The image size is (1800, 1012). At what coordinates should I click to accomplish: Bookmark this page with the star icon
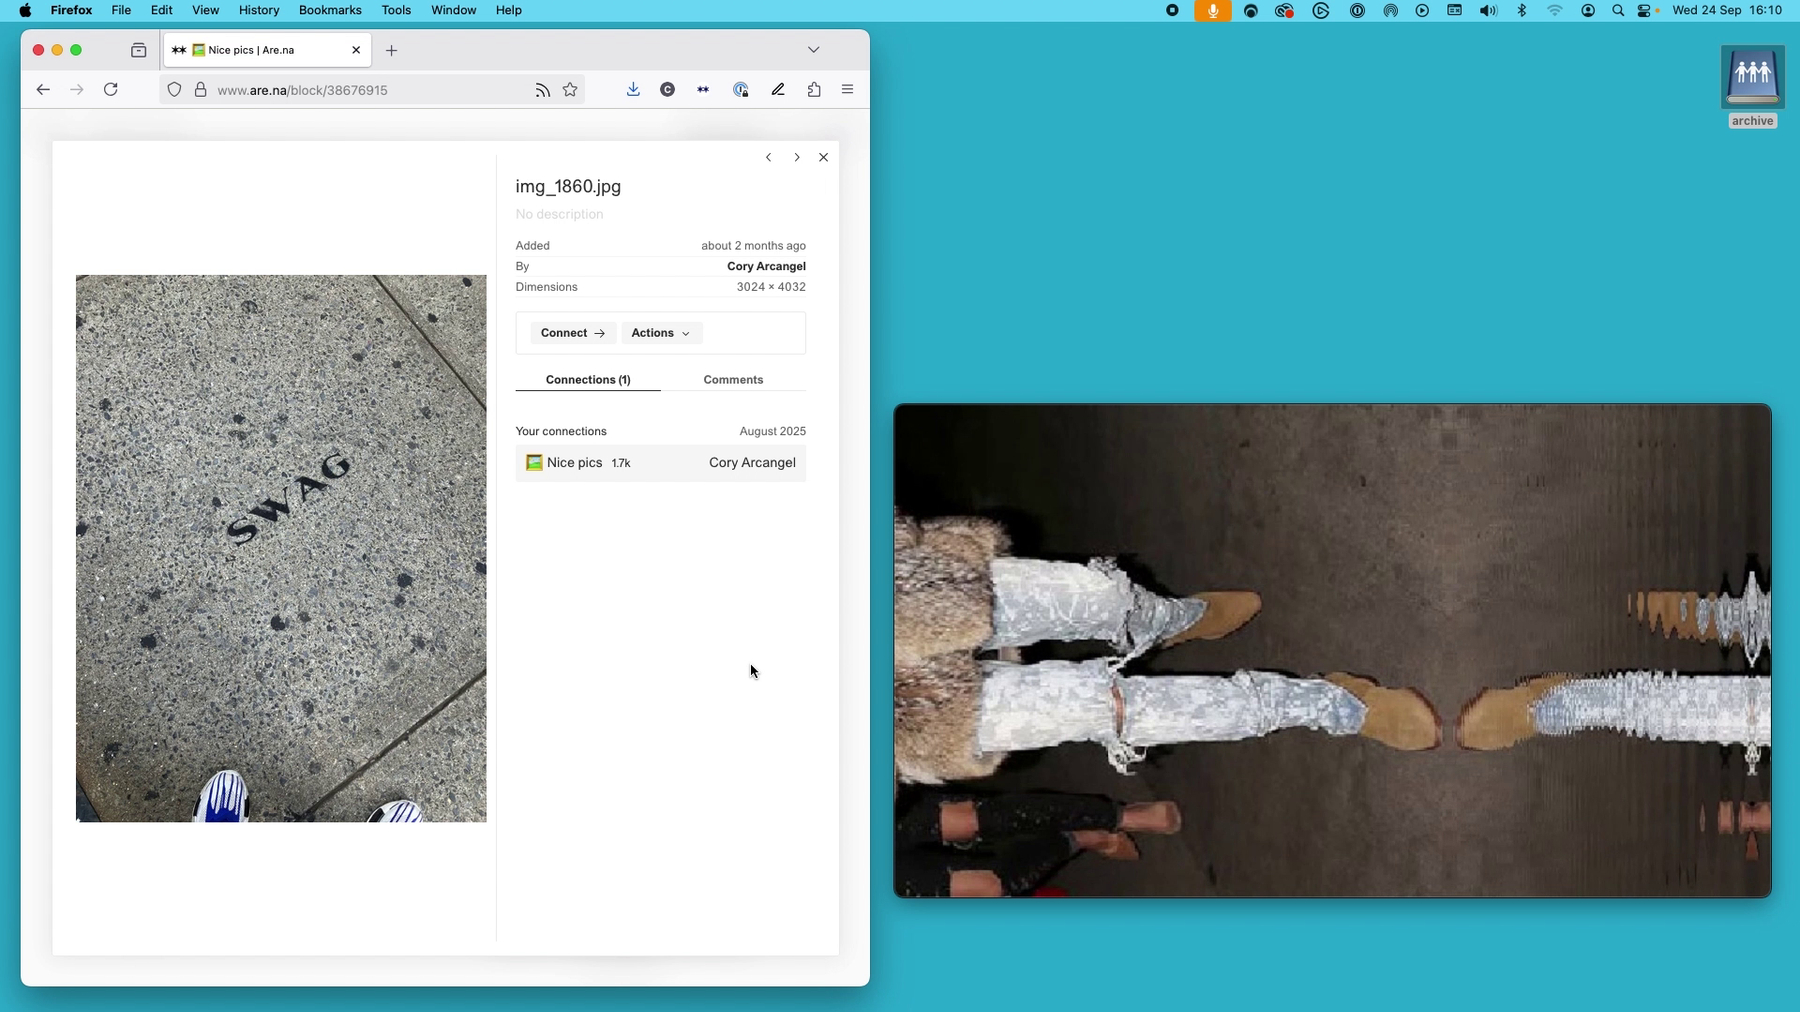click(x=570, y=90)
